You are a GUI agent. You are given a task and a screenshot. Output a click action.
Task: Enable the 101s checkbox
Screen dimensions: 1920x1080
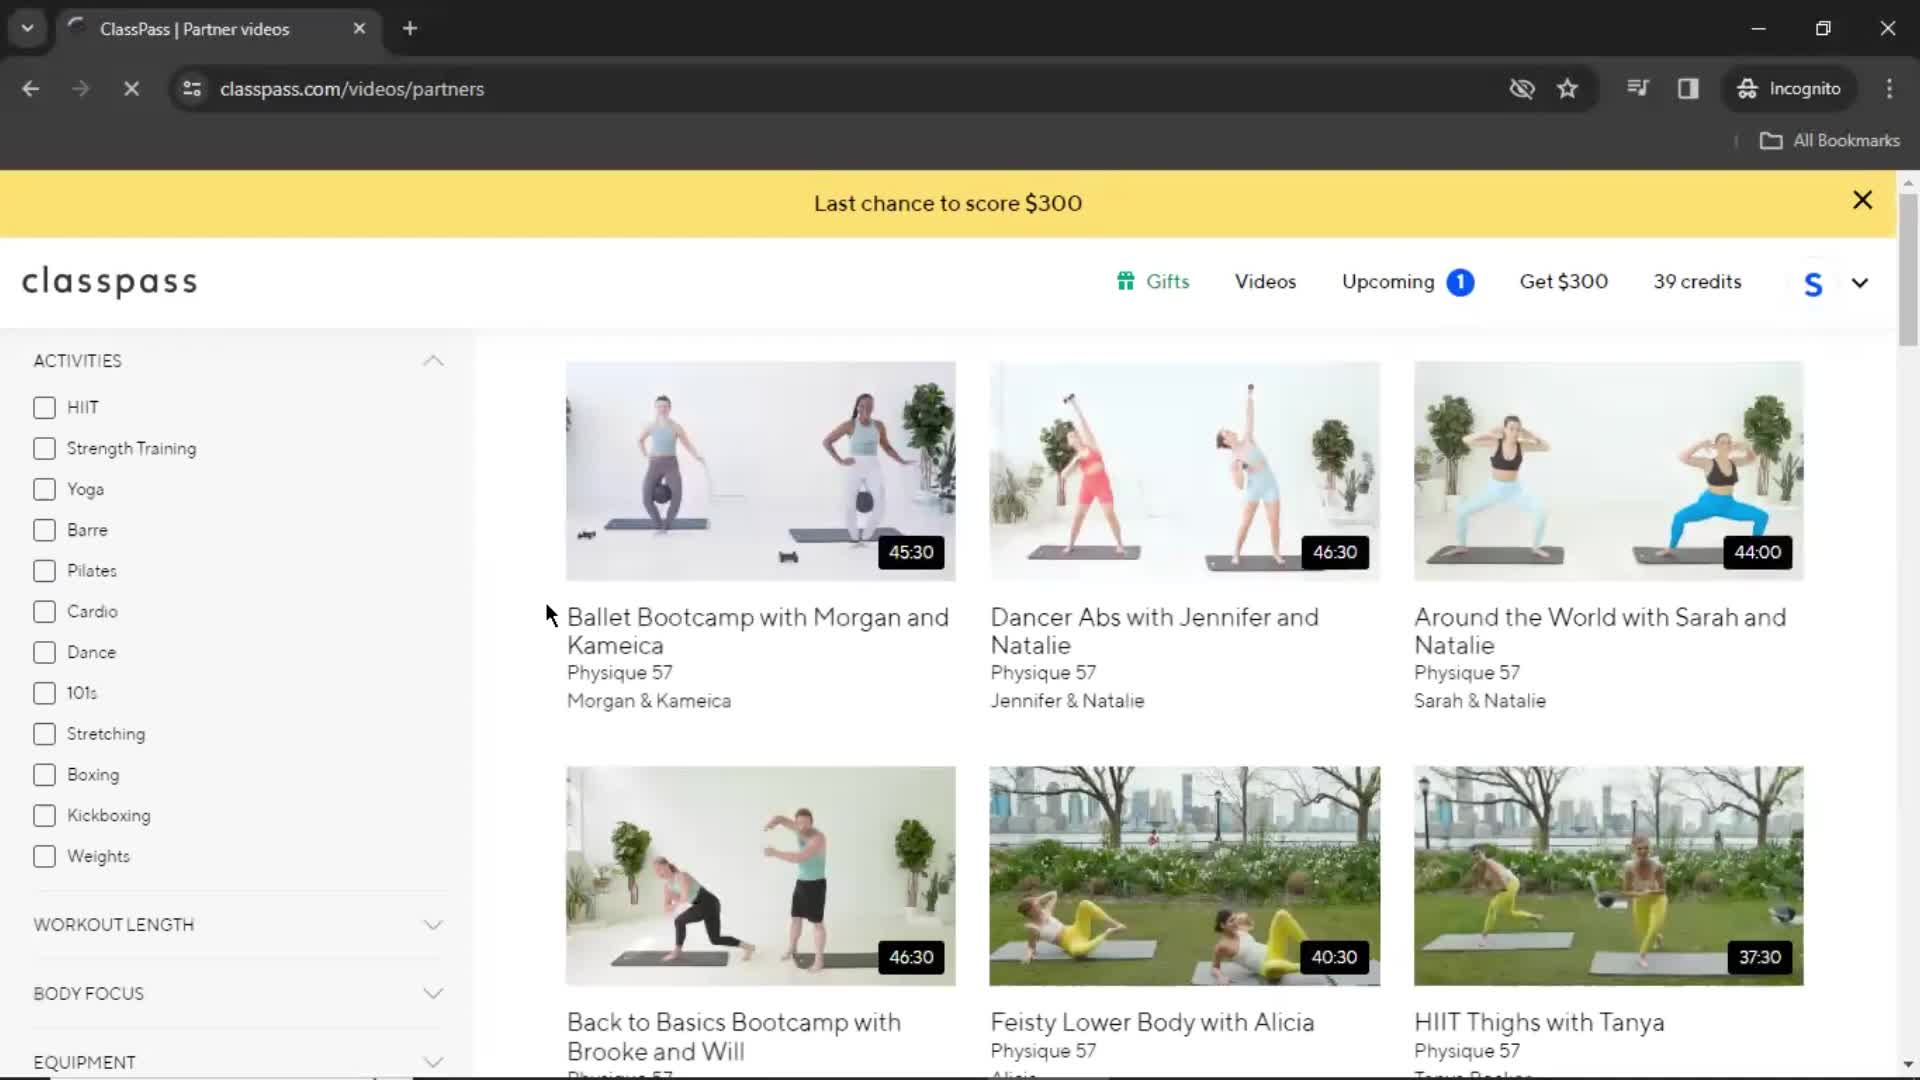44,694
